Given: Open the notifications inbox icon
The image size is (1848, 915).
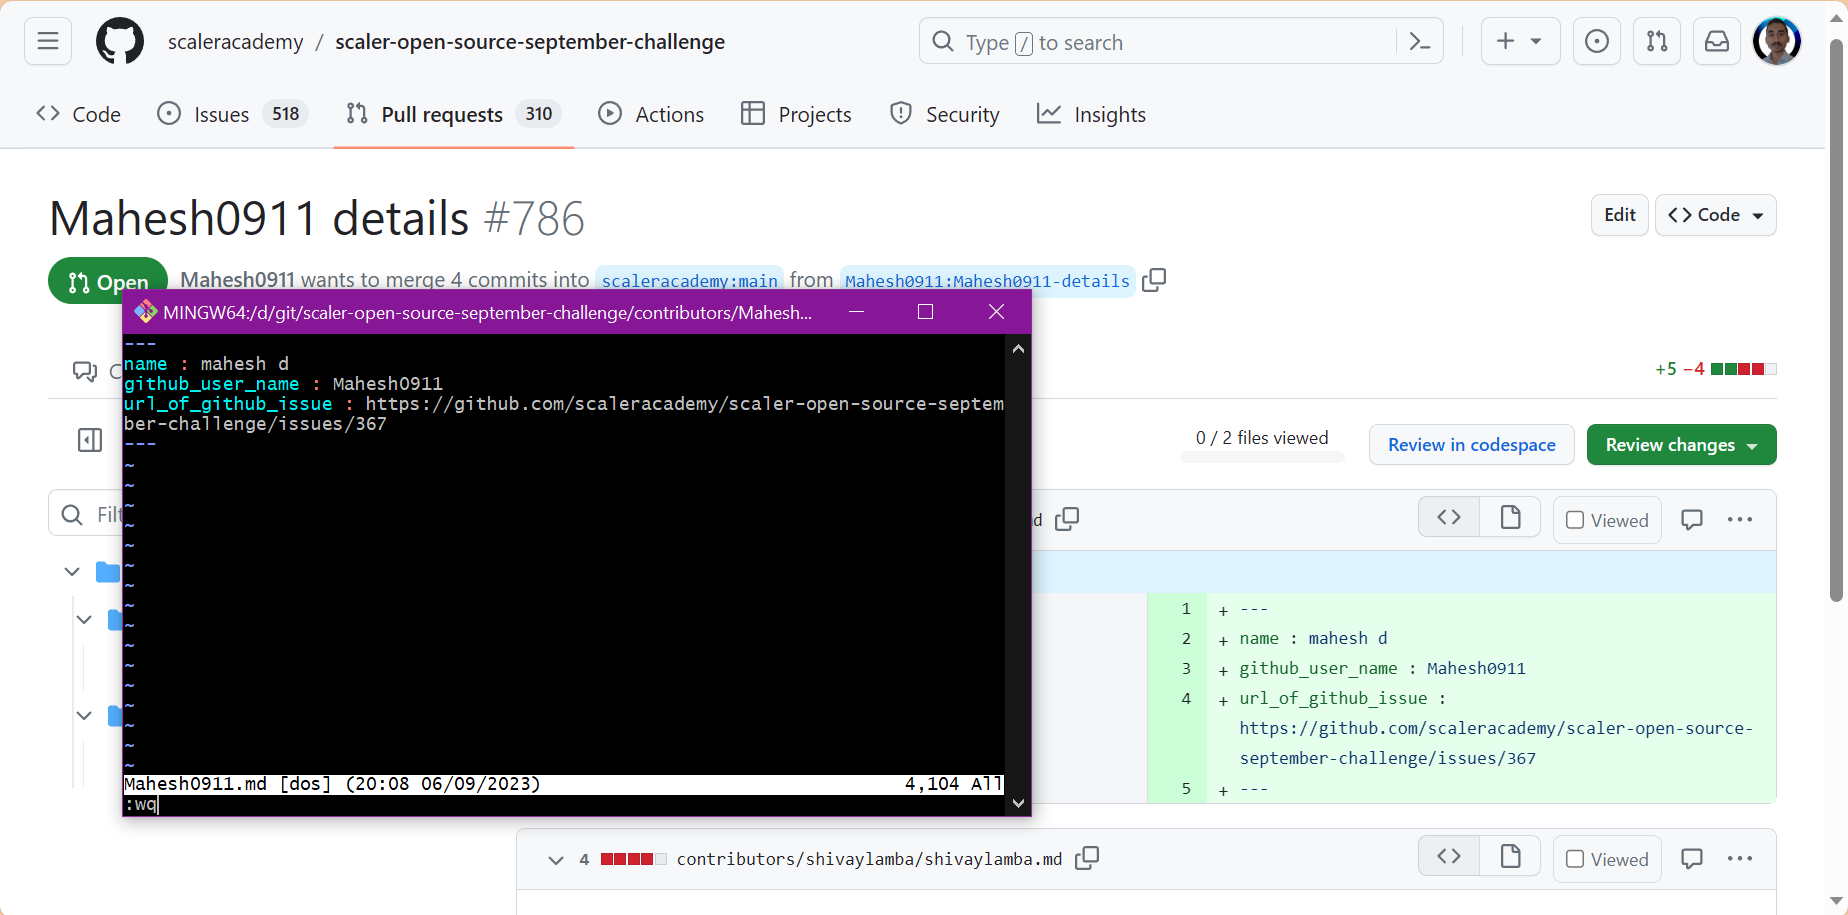Looking at the screenshot, I should (x=1716, y=41).
